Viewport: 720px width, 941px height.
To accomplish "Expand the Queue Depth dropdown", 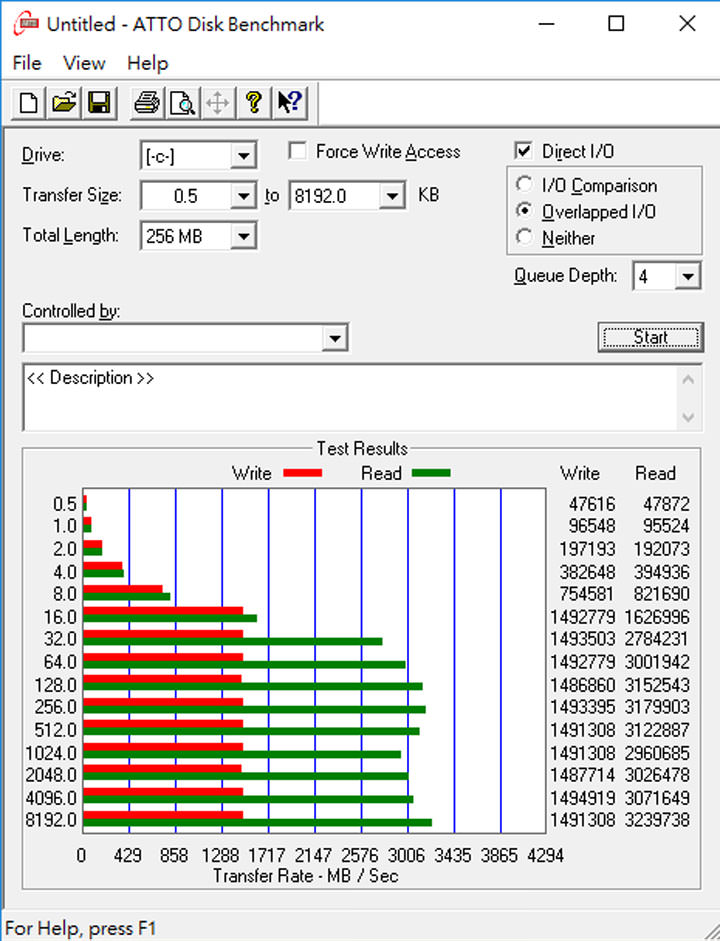I will (x=687, y=277).
